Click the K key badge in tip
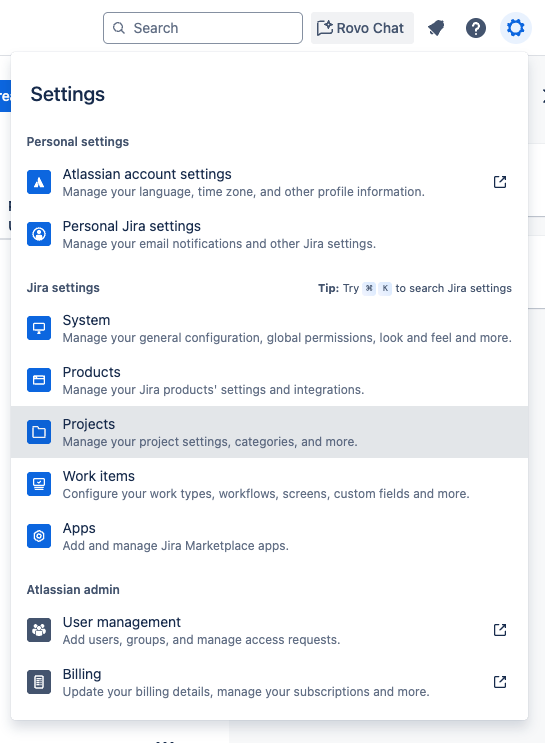Image resolution: width=545 pixels, height=743 pixels. pyautogui.click(x=385, y=288)
